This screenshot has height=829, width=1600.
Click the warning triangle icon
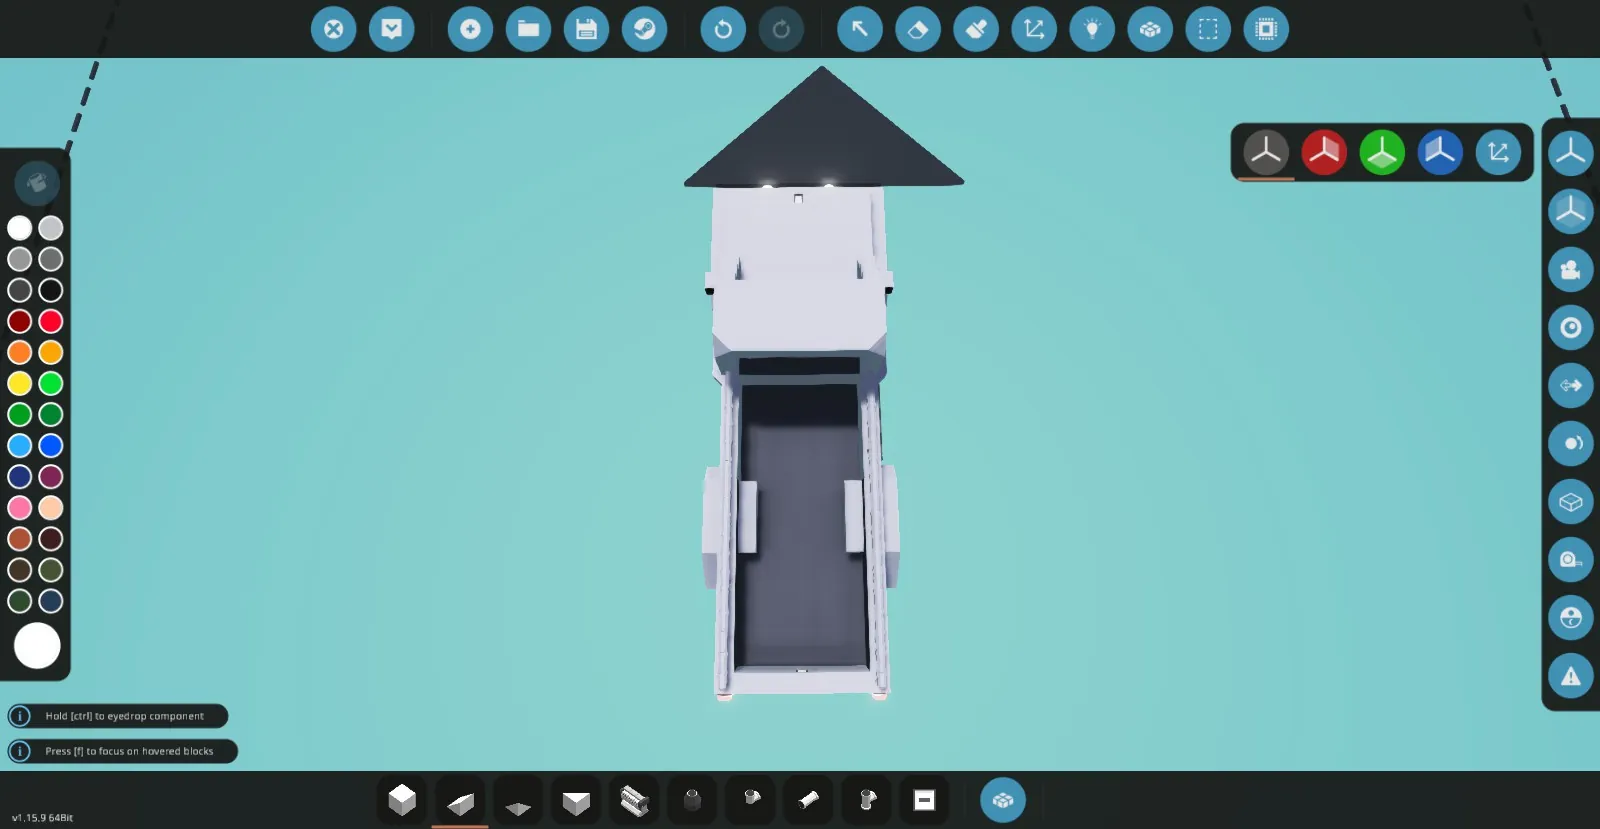coord(1570,676)
